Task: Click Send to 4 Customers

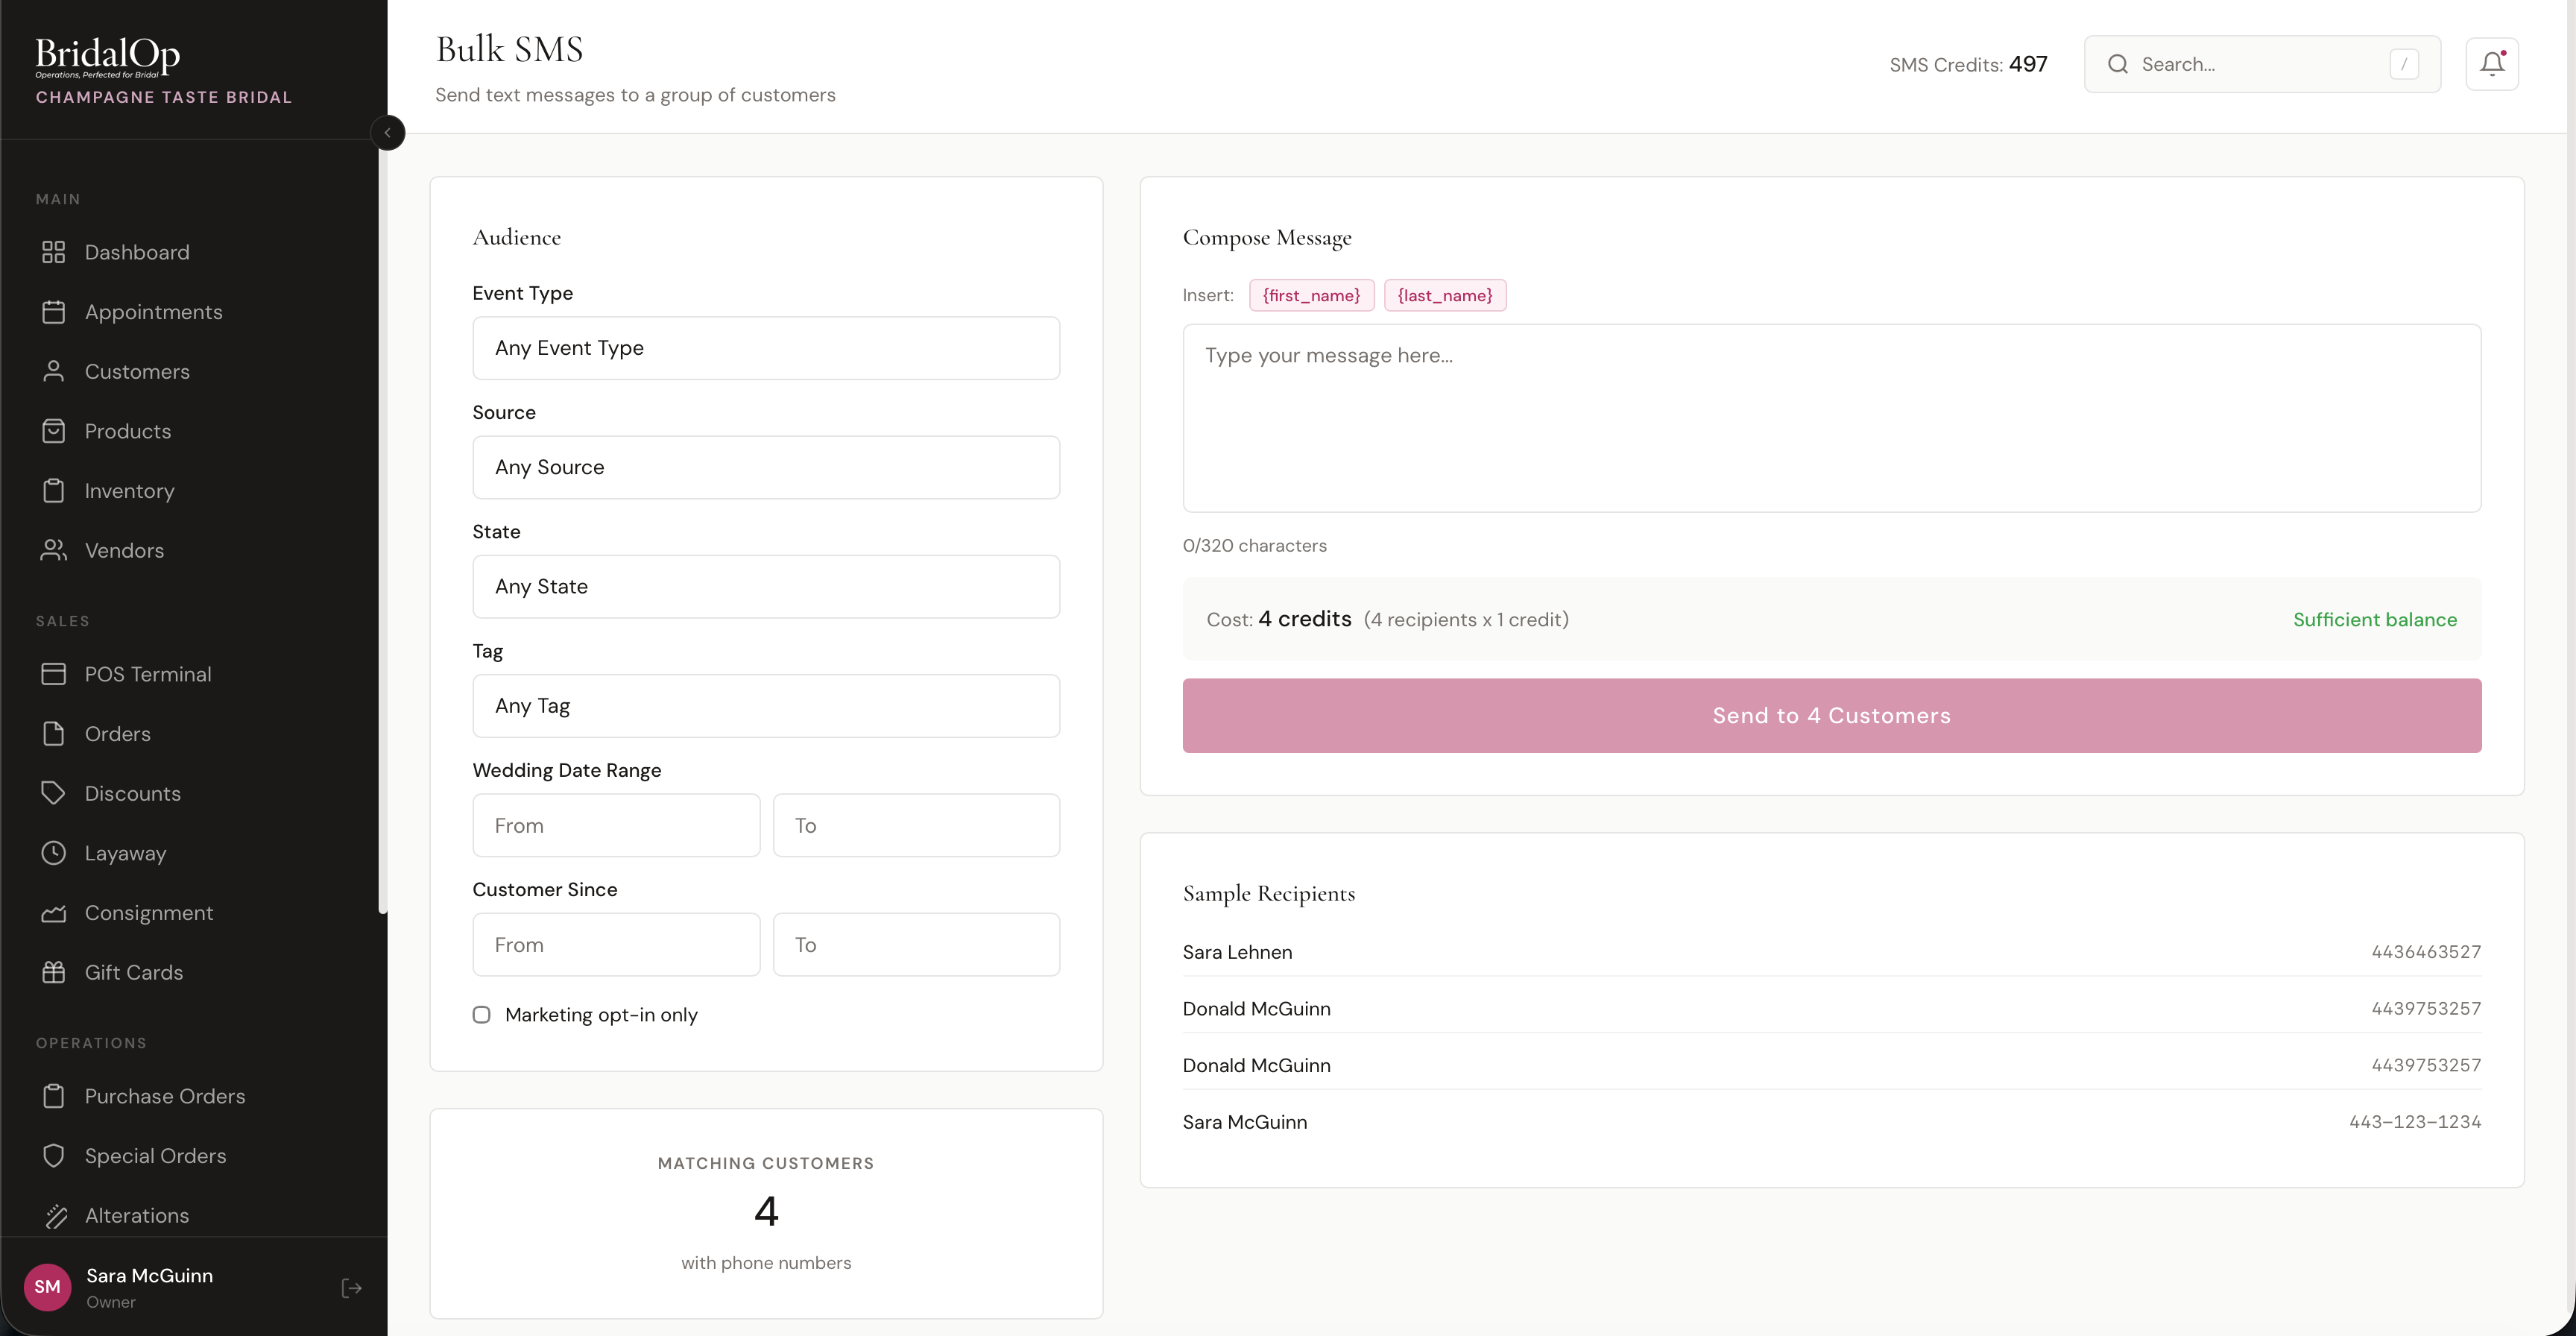Action: pyautogui.click(x=1830, y=715)
